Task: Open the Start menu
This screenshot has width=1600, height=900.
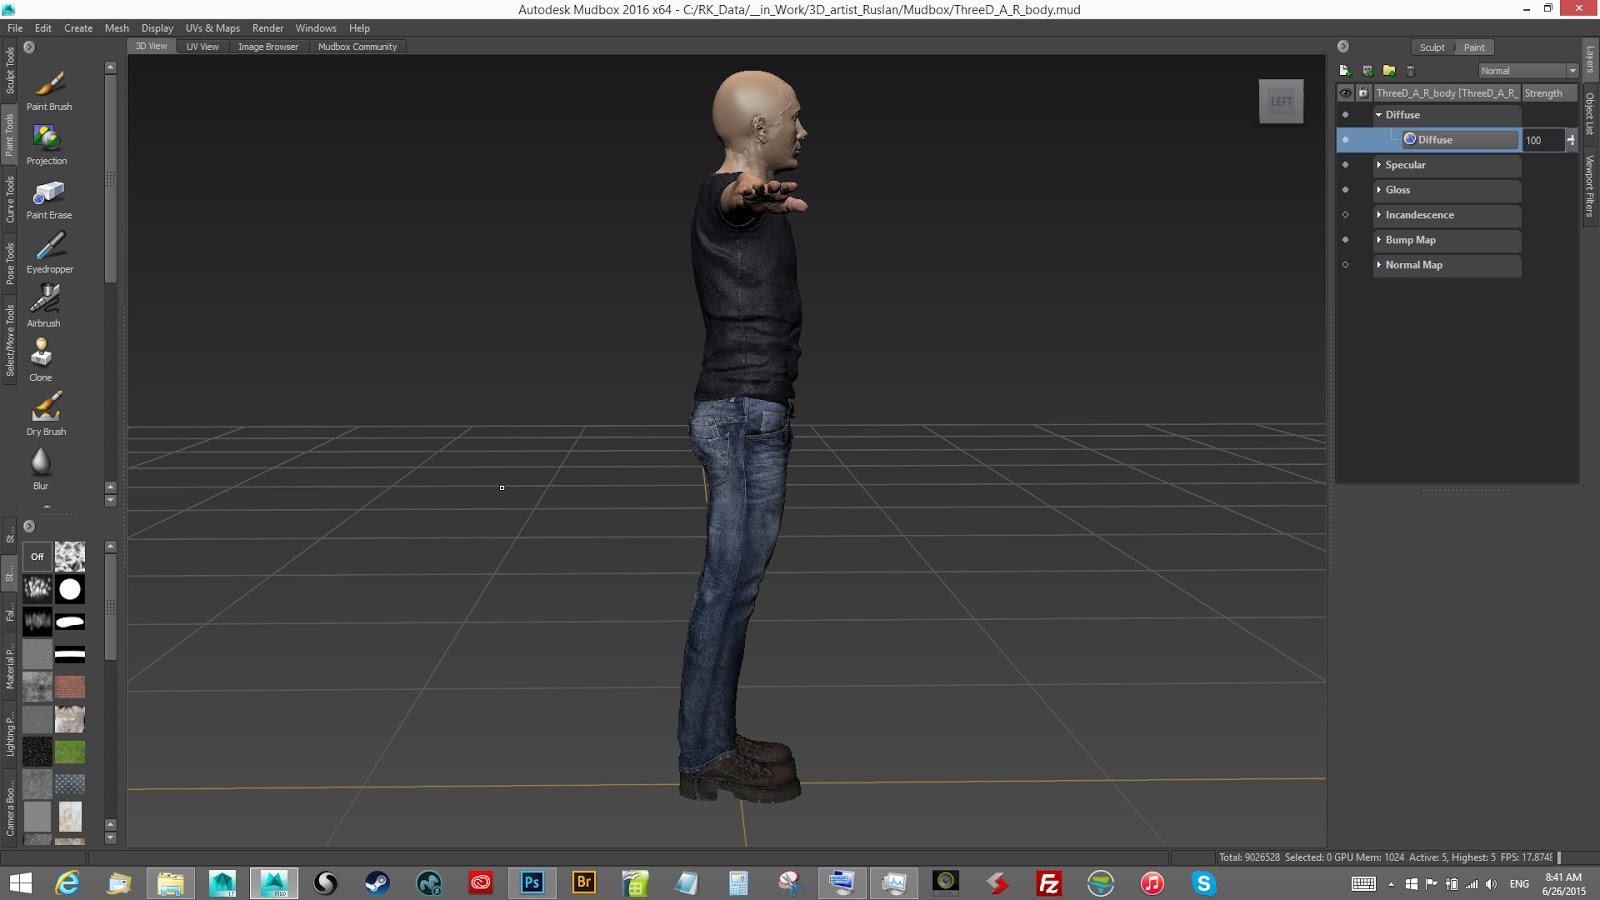Action: pyautogui.click(x=20, y=882)
